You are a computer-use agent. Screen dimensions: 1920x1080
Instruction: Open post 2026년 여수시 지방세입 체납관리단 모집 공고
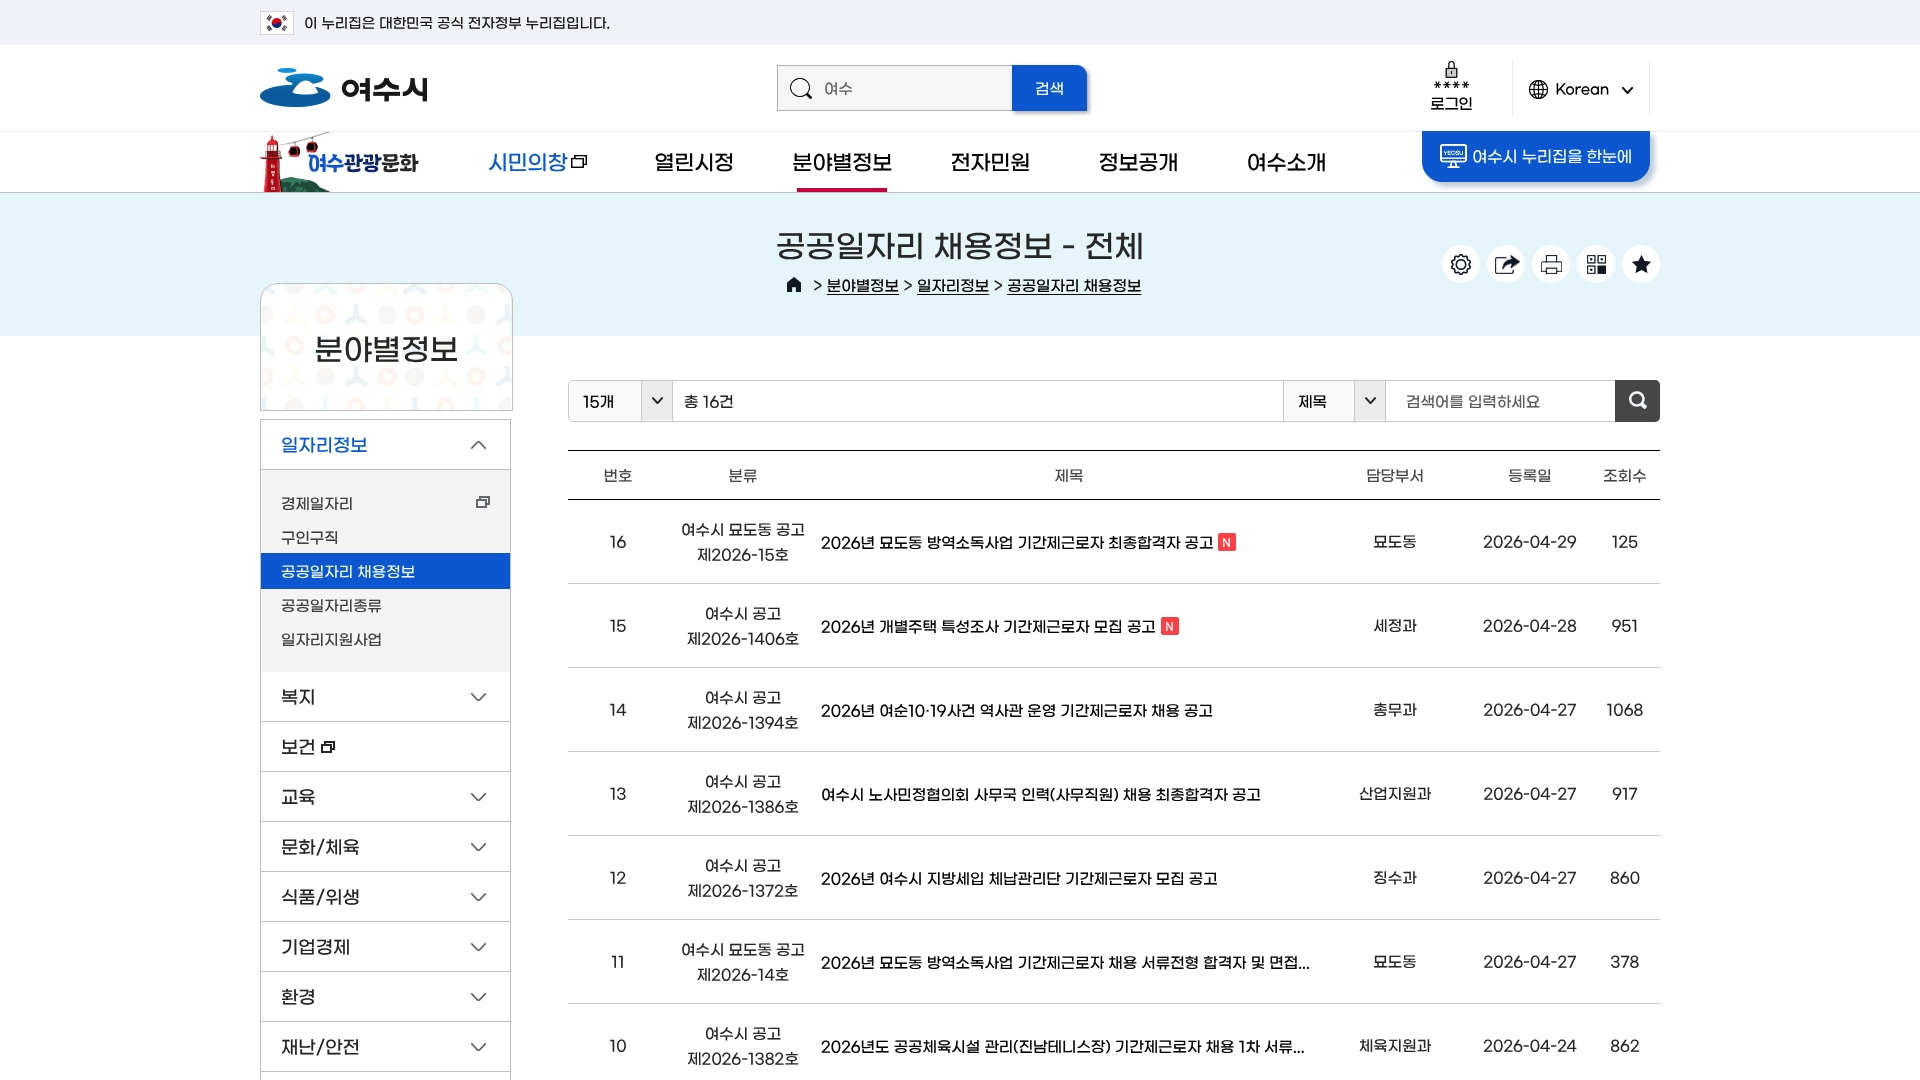pos(1019,878)
